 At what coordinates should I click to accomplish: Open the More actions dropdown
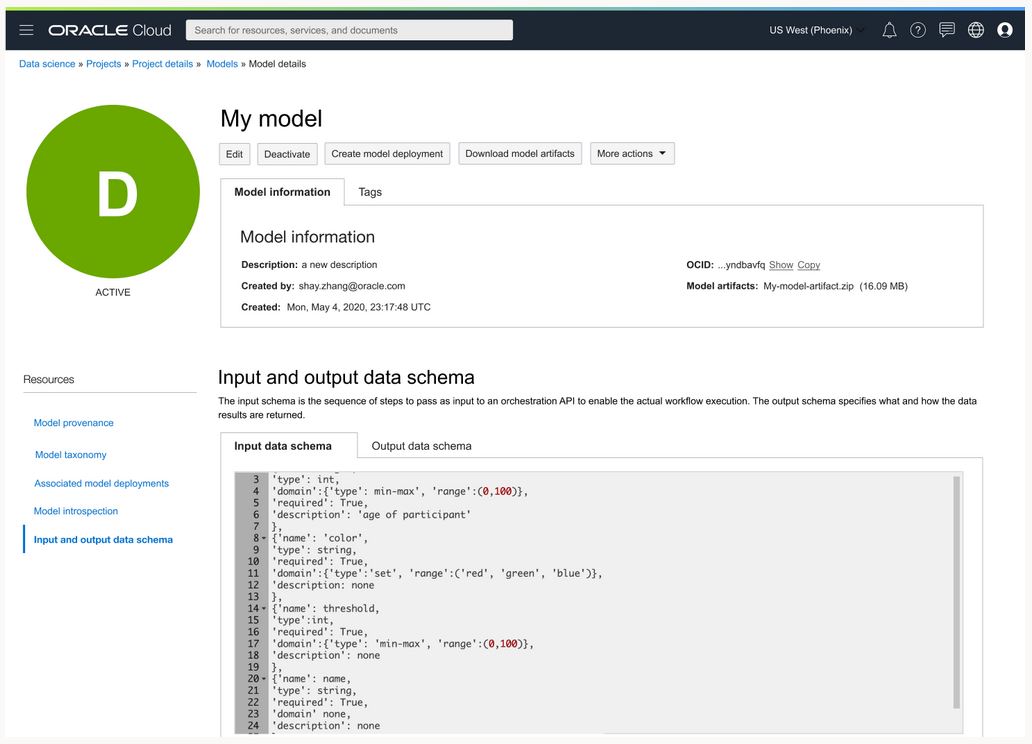[632, 153]
